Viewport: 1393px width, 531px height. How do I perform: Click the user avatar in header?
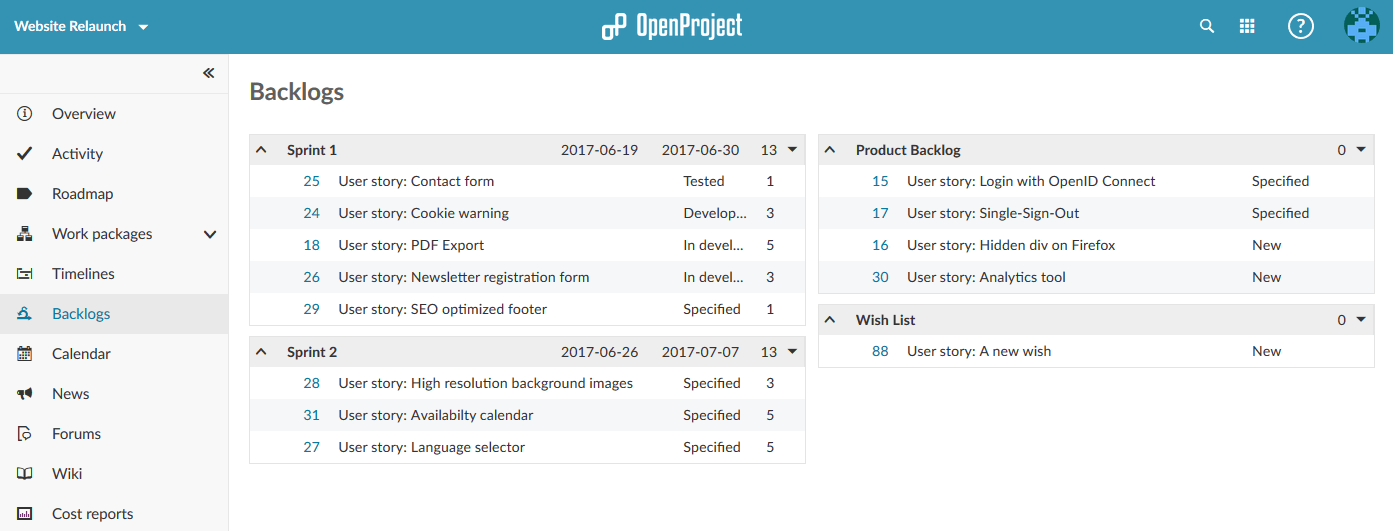click(1361, 26)
